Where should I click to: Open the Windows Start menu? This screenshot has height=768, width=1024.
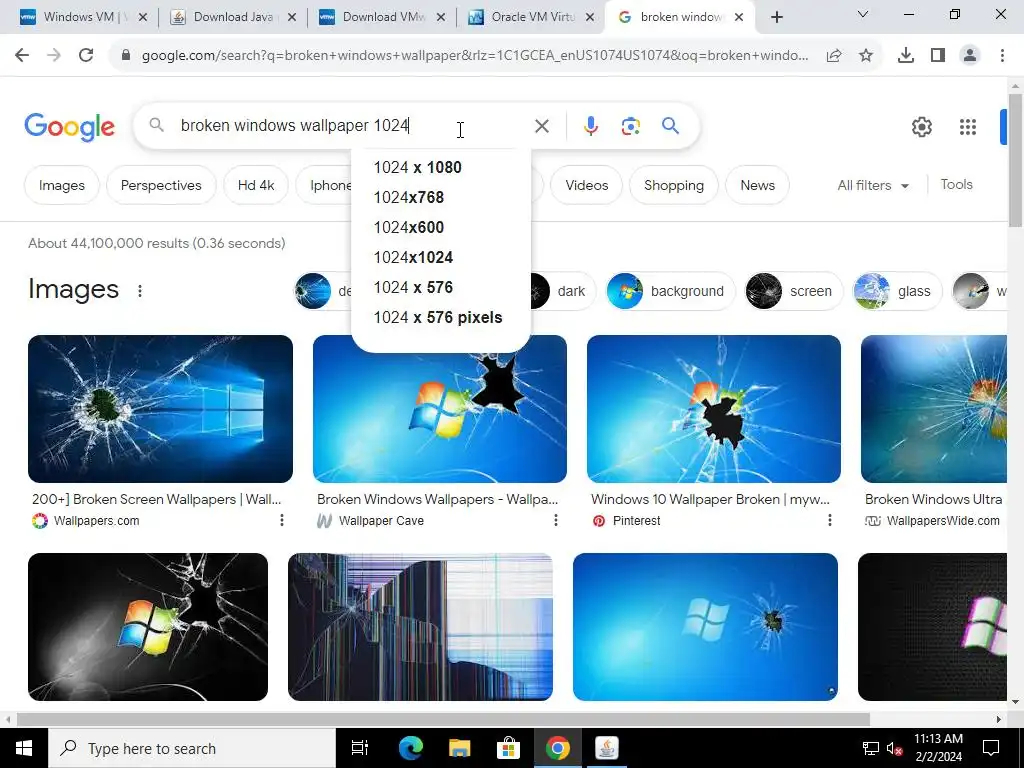coord(24,748)
